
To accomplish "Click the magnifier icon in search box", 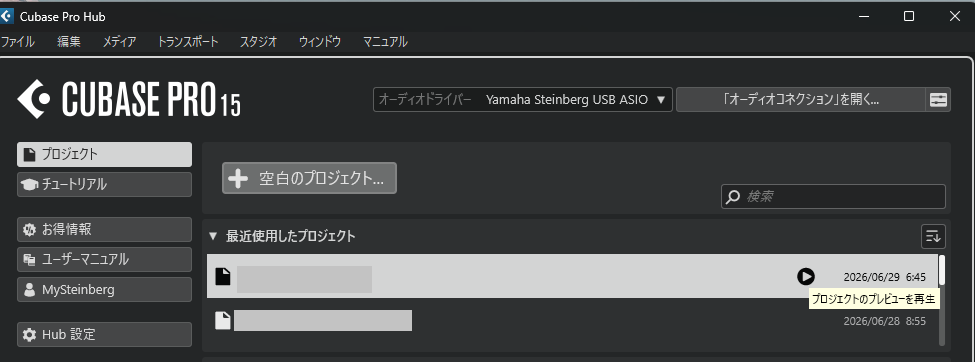I will pyautogui.click(x=734, y=197).
